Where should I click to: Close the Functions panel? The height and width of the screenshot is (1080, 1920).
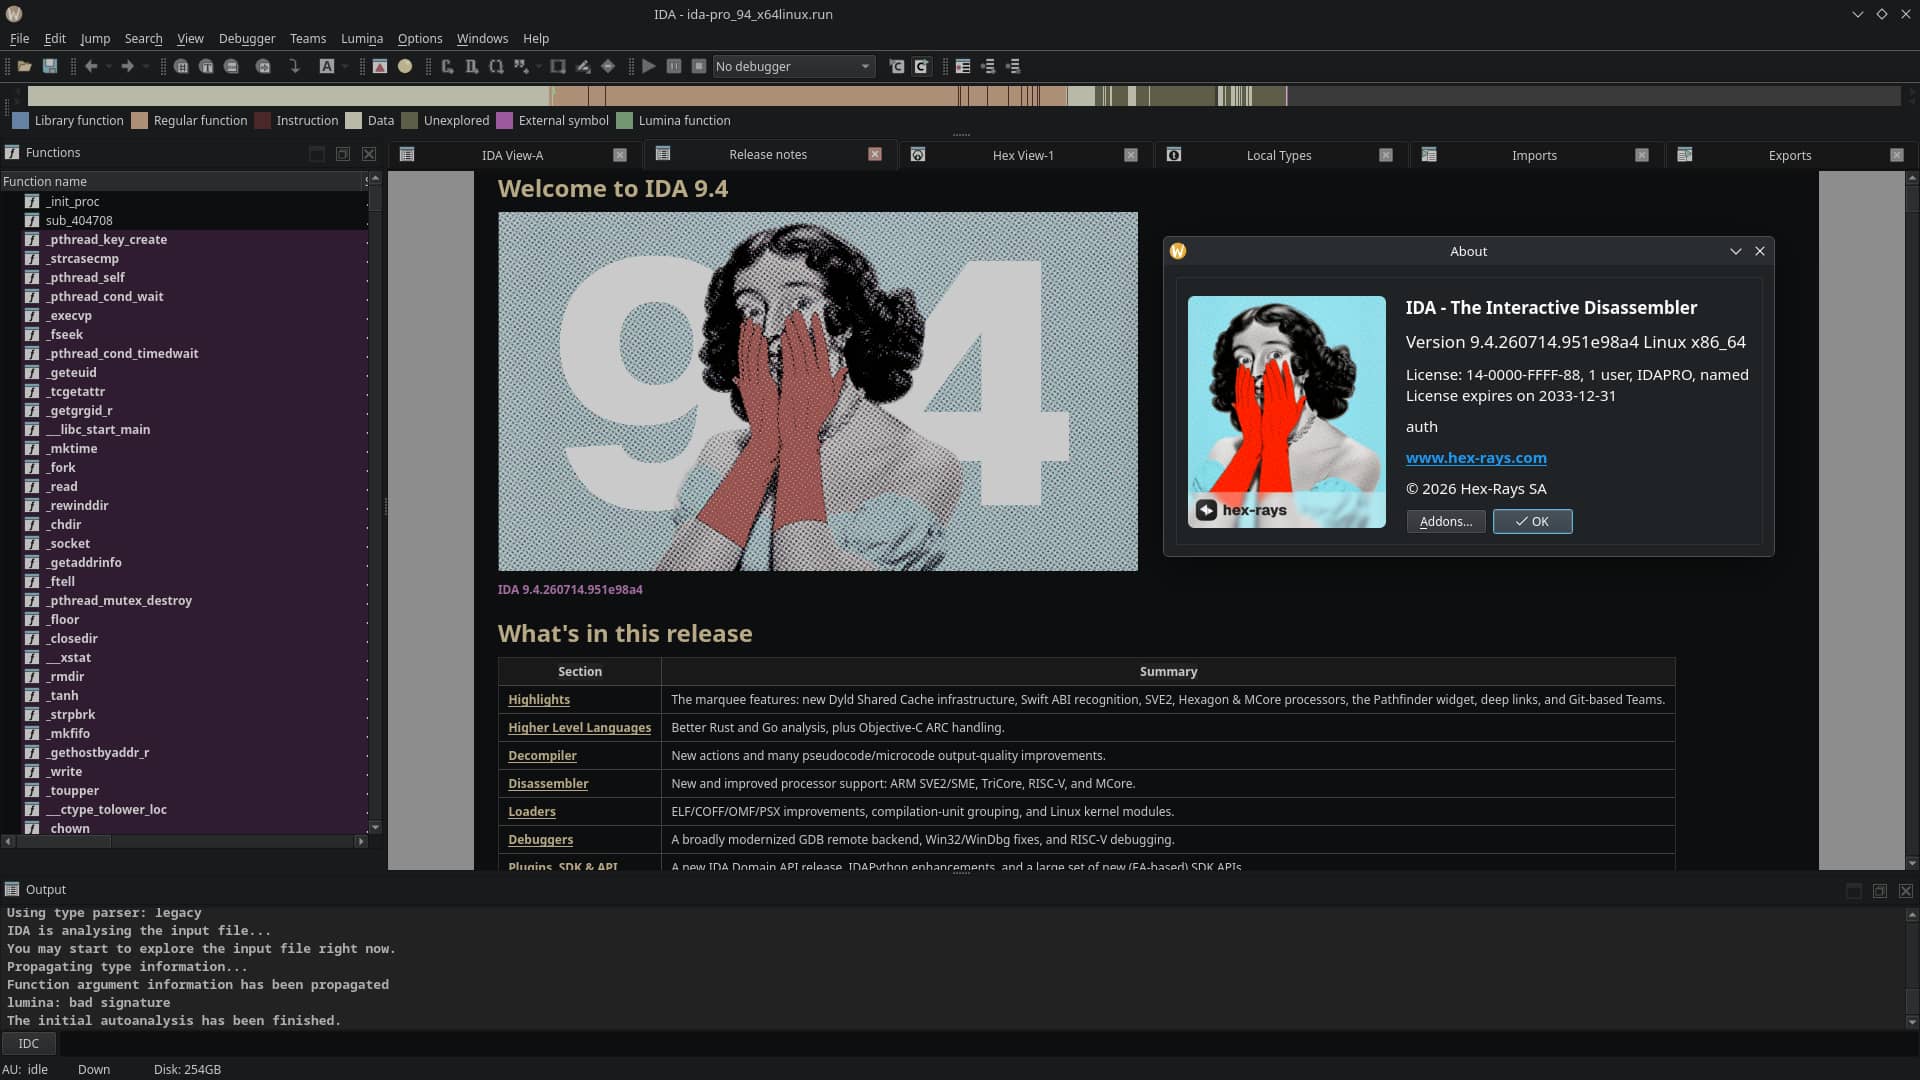click(369, 153)
